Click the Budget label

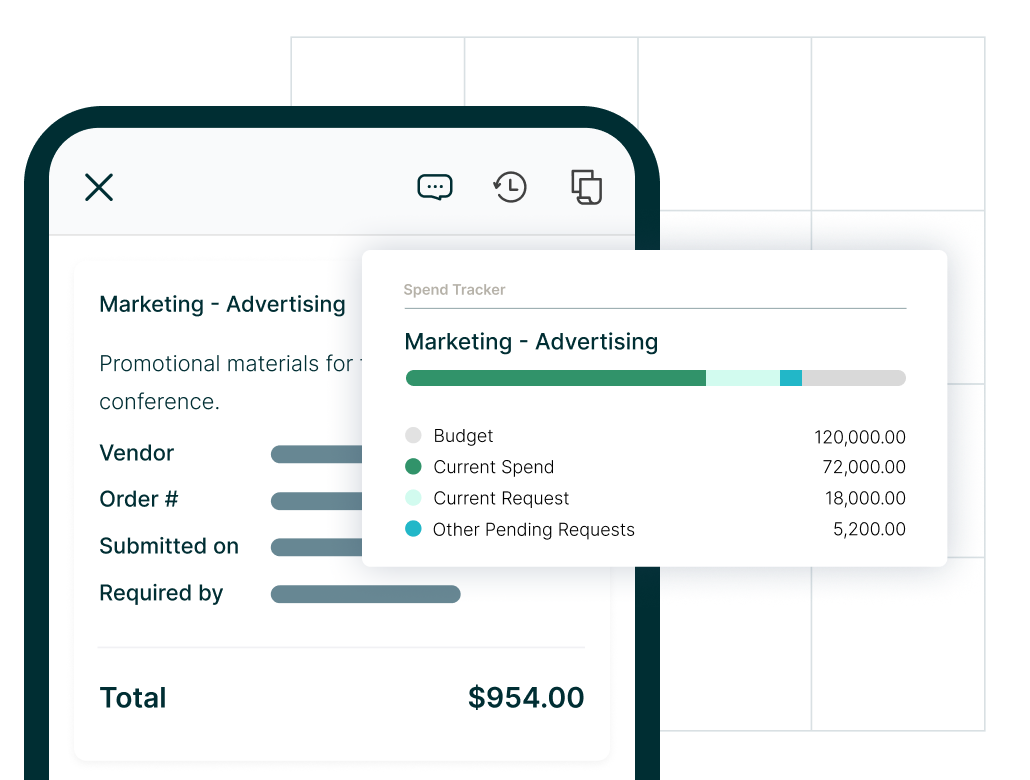463,436
